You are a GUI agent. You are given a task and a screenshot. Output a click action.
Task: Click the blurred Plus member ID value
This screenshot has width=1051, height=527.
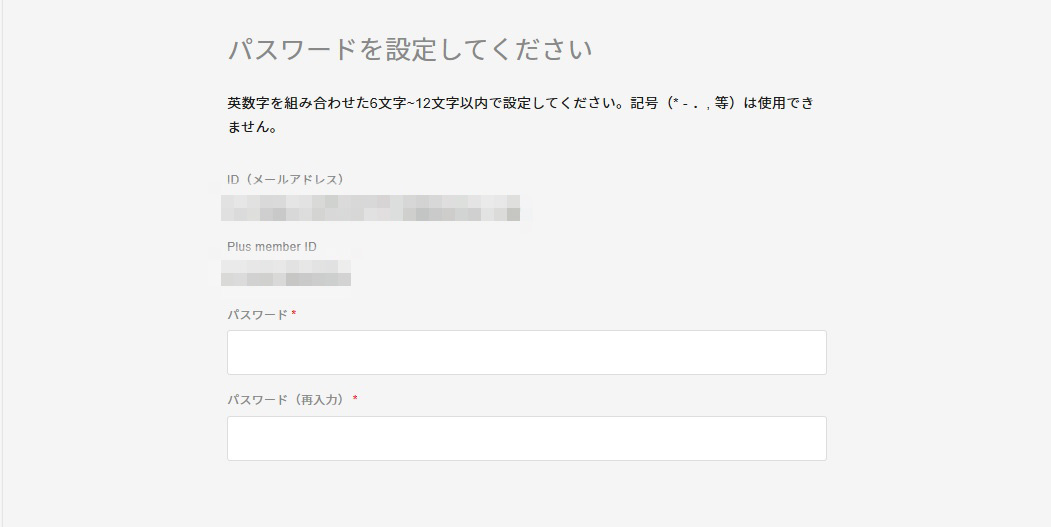pyautogui.click(x=286, y=273)
